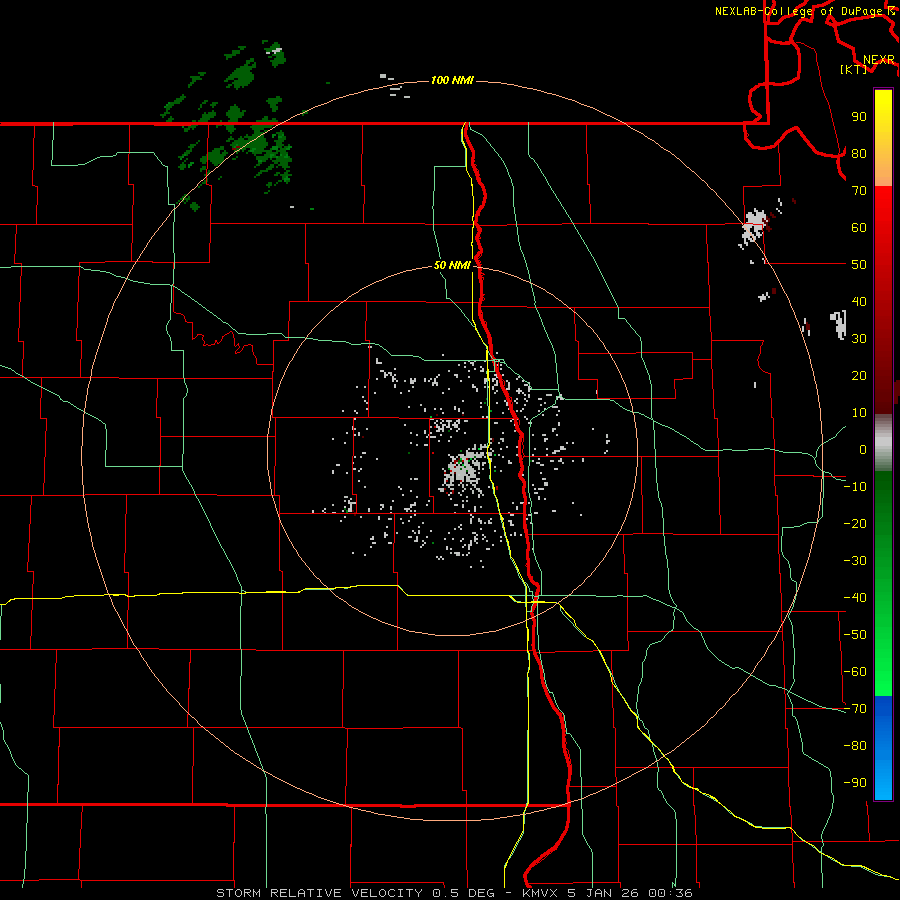
Task: Click the [KT] units label
Action: pyautogui.click(x=853, y=69)
